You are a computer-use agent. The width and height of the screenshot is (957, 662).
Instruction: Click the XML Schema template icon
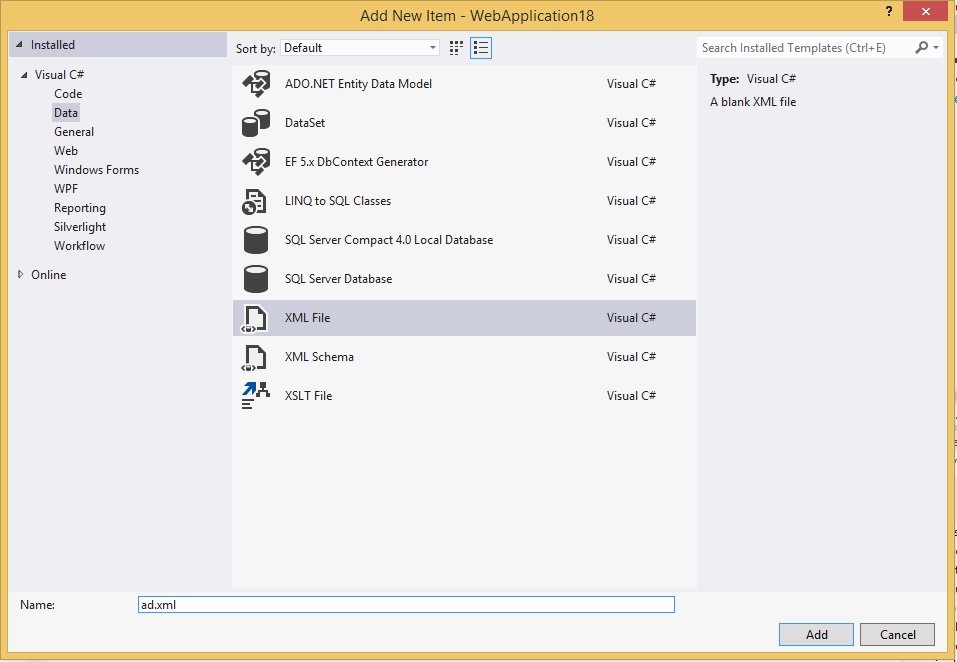tap(255, 356)
